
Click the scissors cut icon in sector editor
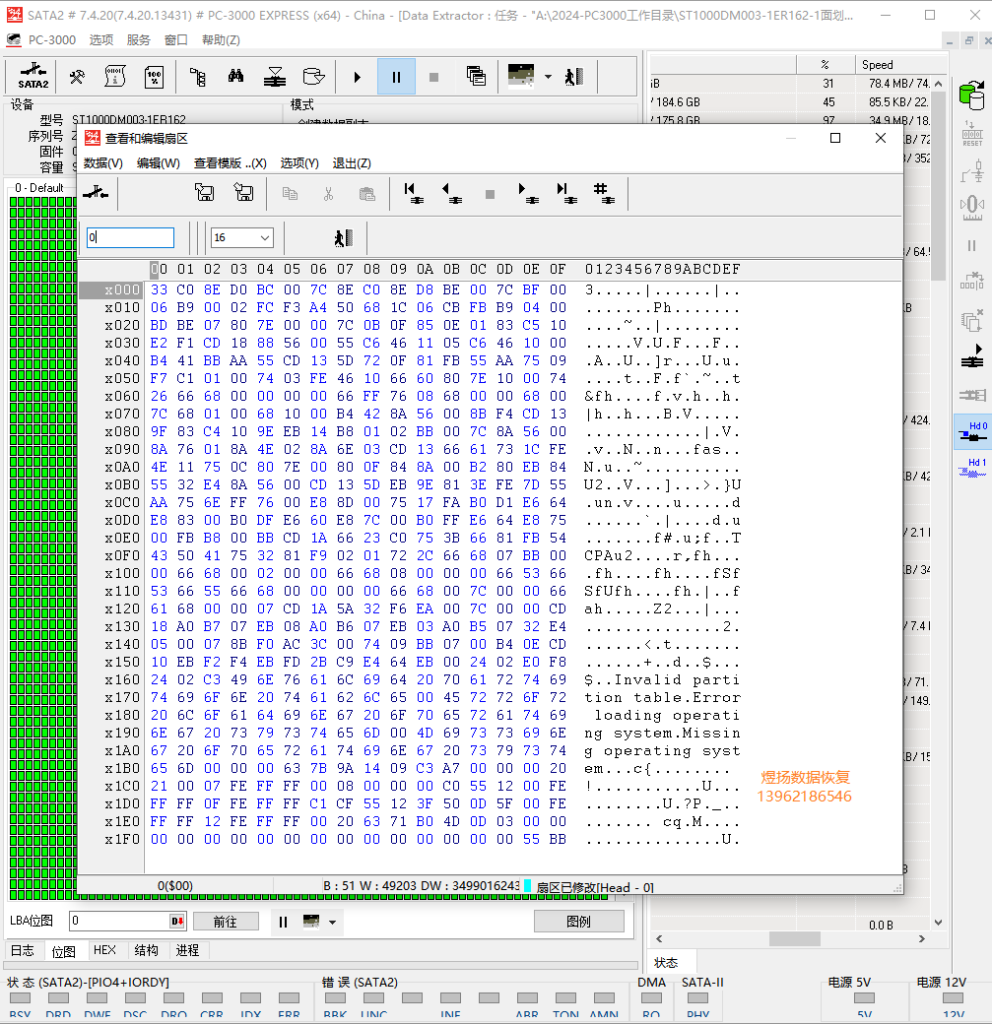coord(328,193)
